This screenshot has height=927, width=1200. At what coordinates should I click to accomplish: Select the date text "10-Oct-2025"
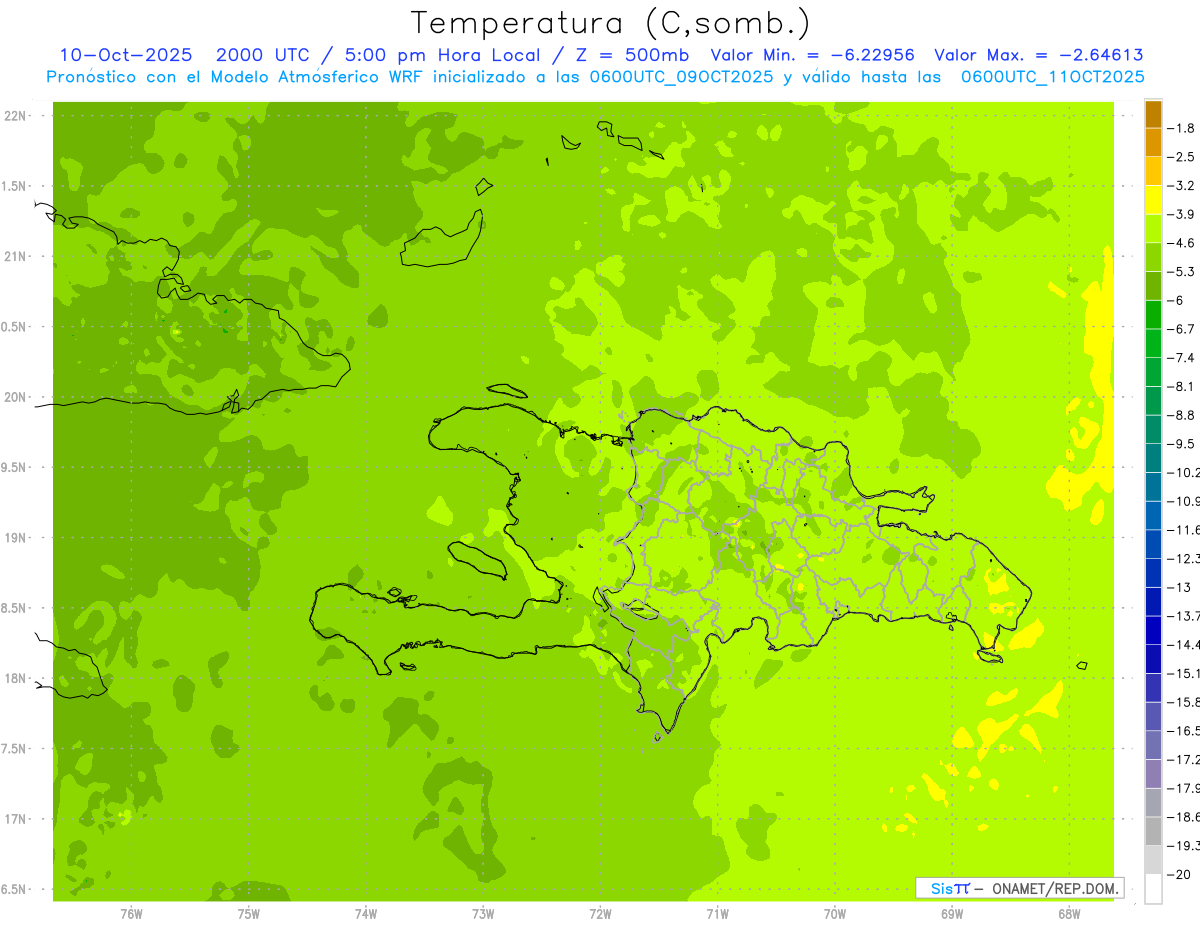(126, 55)
